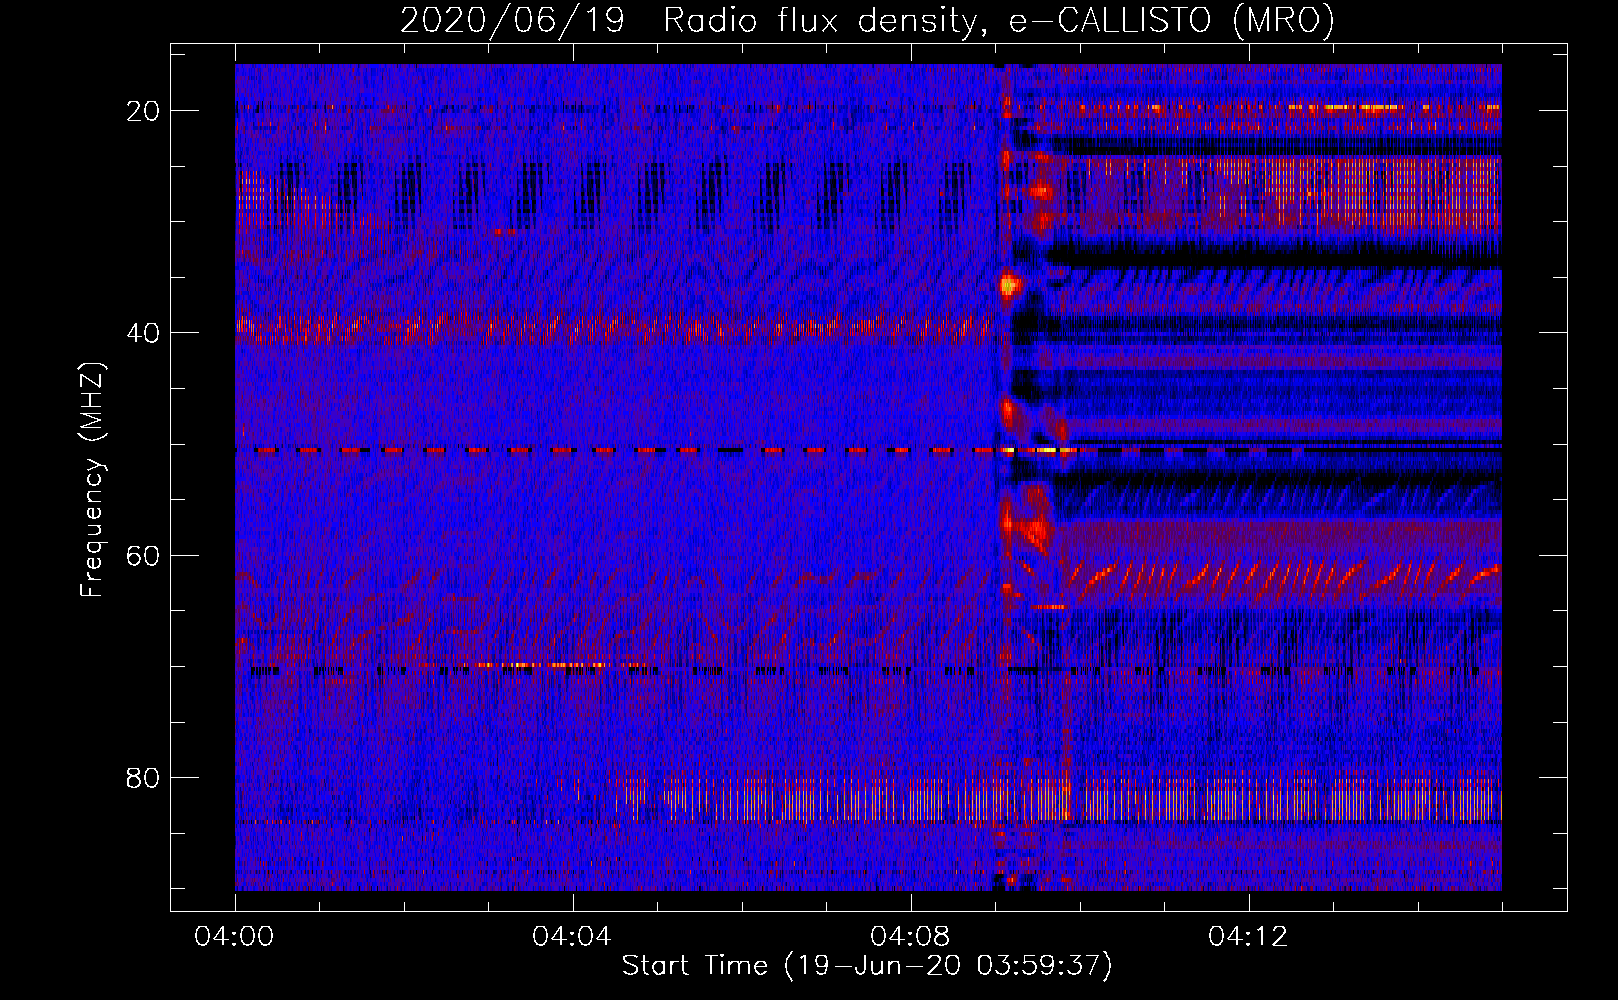Screen dimensions: 1618x1000
Task: Click the 20 MHz frequency tick label
Action: [x=143, y=111]
